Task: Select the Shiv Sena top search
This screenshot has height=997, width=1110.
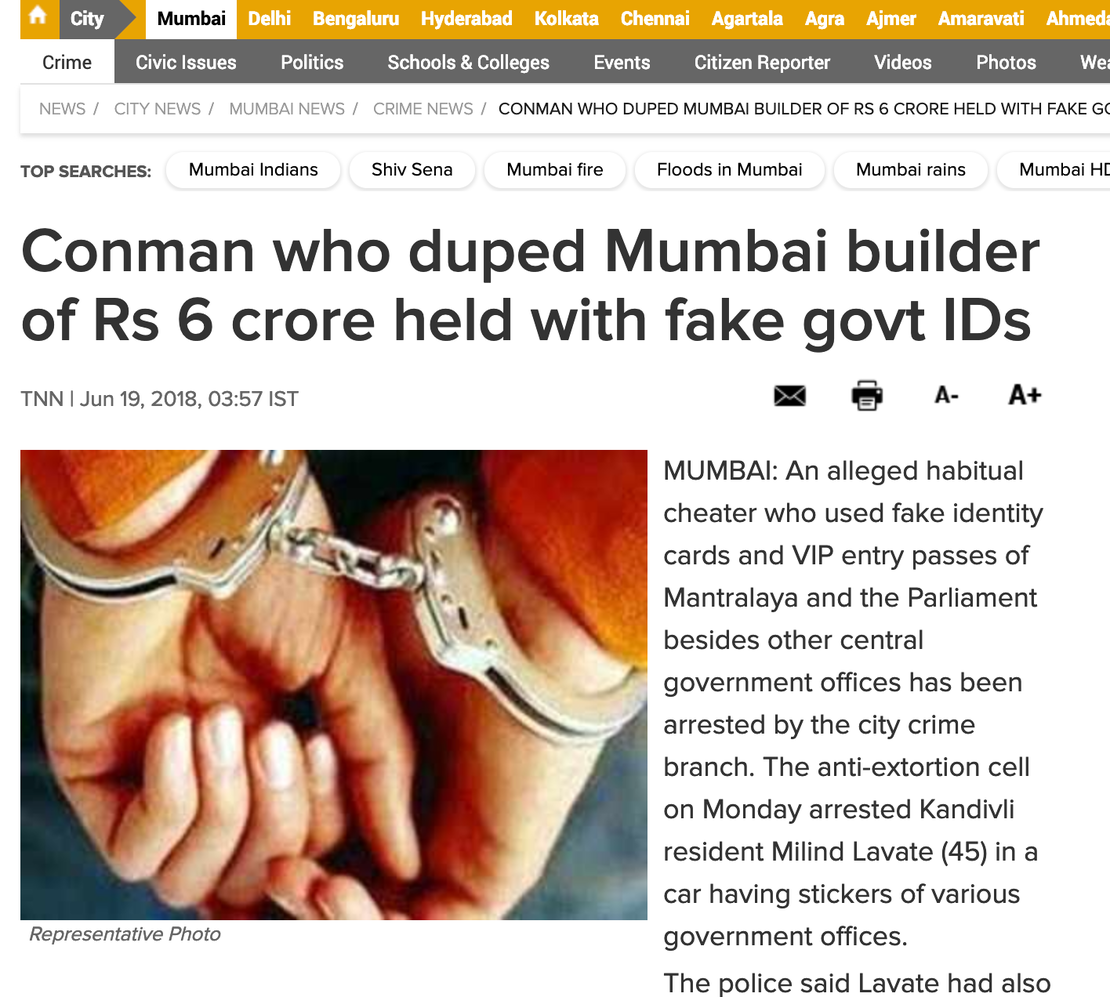Action: pyautogui.click(x=411, y=170)
